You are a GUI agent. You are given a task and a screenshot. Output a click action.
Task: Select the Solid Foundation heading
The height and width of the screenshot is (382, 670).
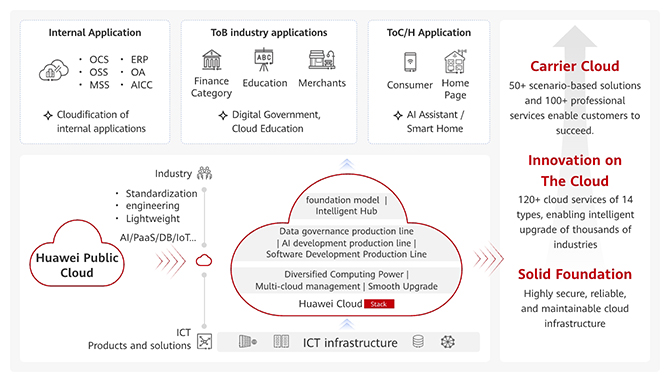[x=575, y=274]
